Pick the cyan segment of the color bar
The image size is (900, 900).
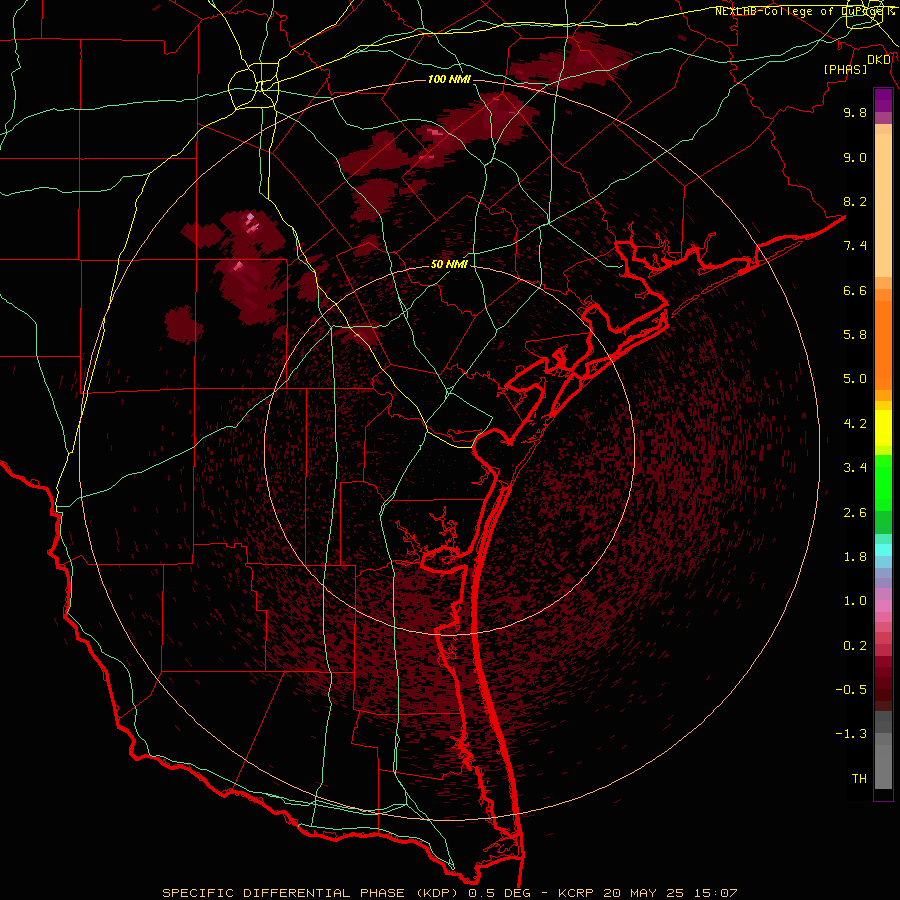tap(883, 550)
